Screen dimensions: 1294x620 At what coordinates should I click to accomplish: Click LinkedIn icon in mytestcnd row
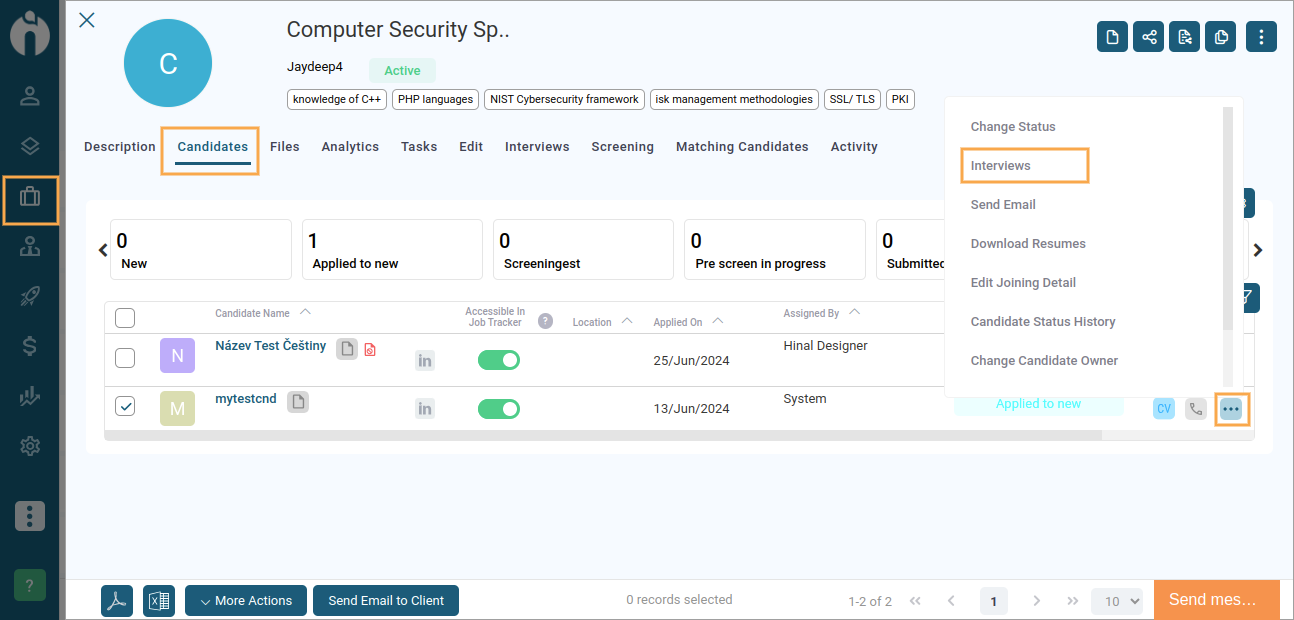coord(425,408)
